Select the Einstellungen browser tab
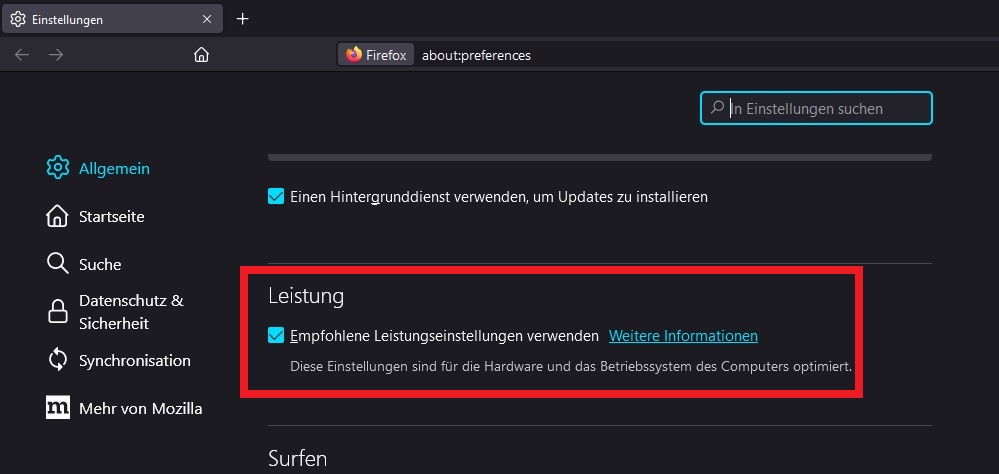 coord(100,19)
